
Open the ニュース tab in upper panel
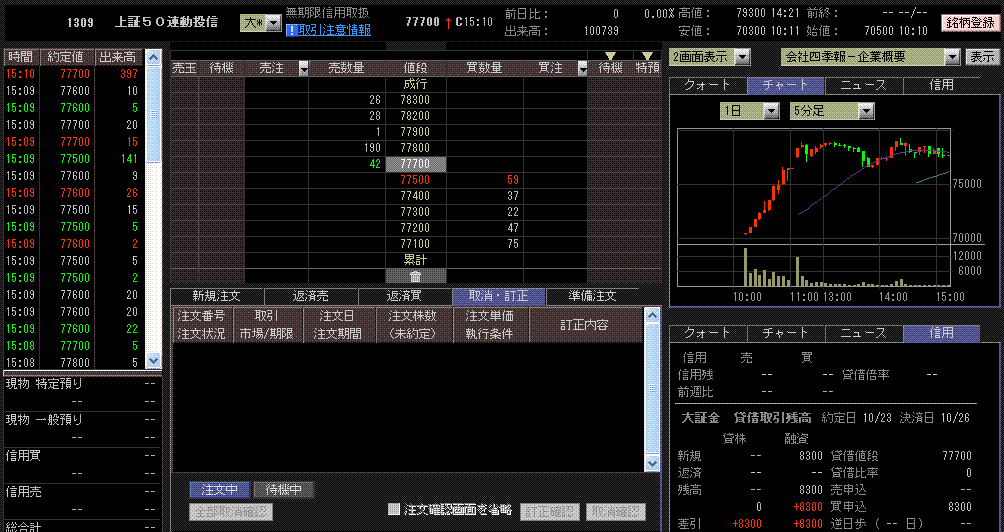pos(863,86)
